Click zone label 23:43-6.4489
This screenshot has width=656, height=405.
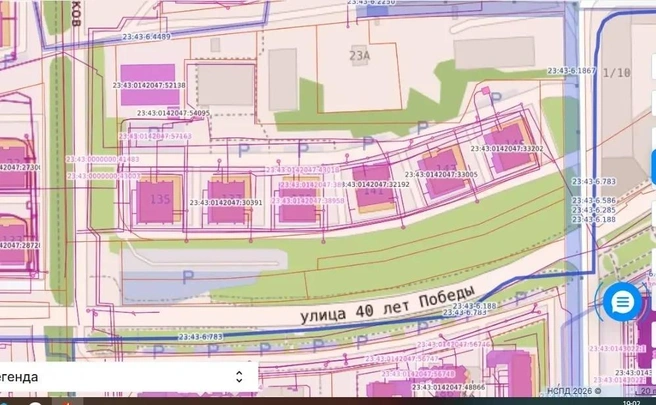pos(146,37)
